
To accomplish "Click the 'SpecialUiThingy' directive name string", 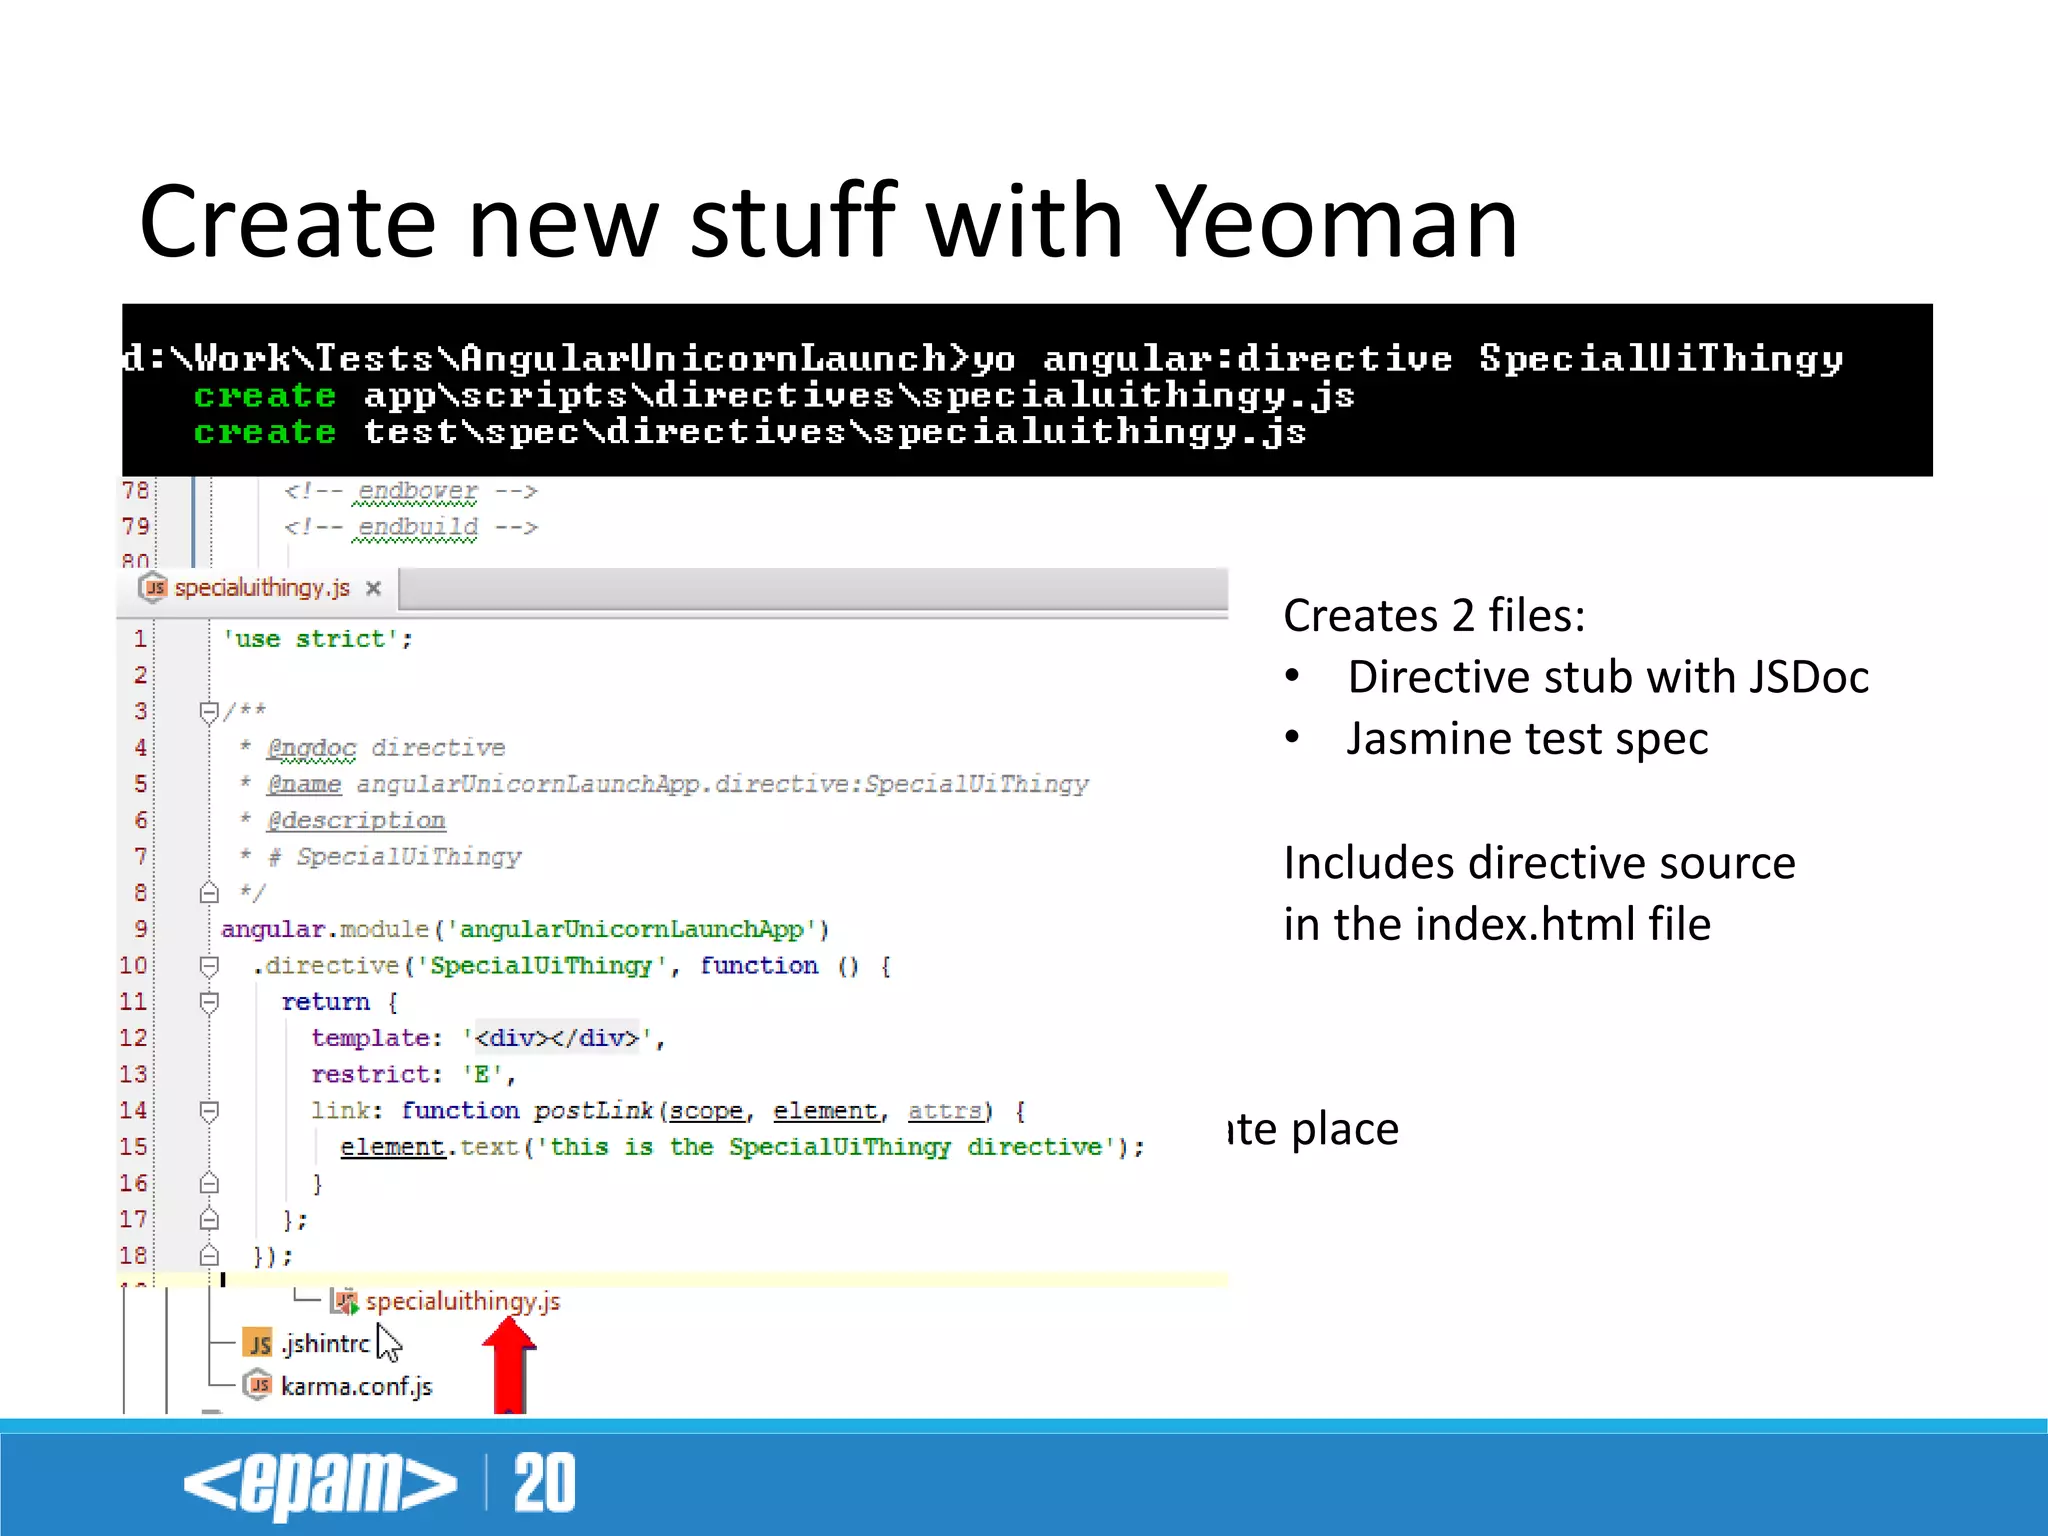I will click(541, 966).
